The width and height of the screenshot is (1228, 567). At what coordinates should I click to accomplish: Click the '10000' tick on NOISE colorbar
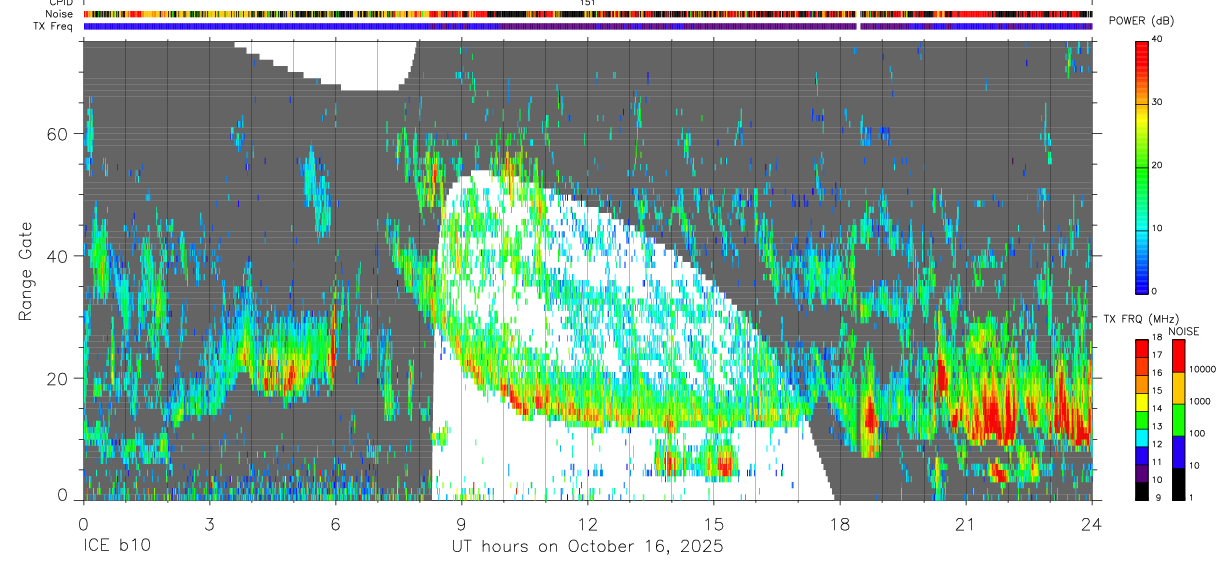click(1203, 369)
